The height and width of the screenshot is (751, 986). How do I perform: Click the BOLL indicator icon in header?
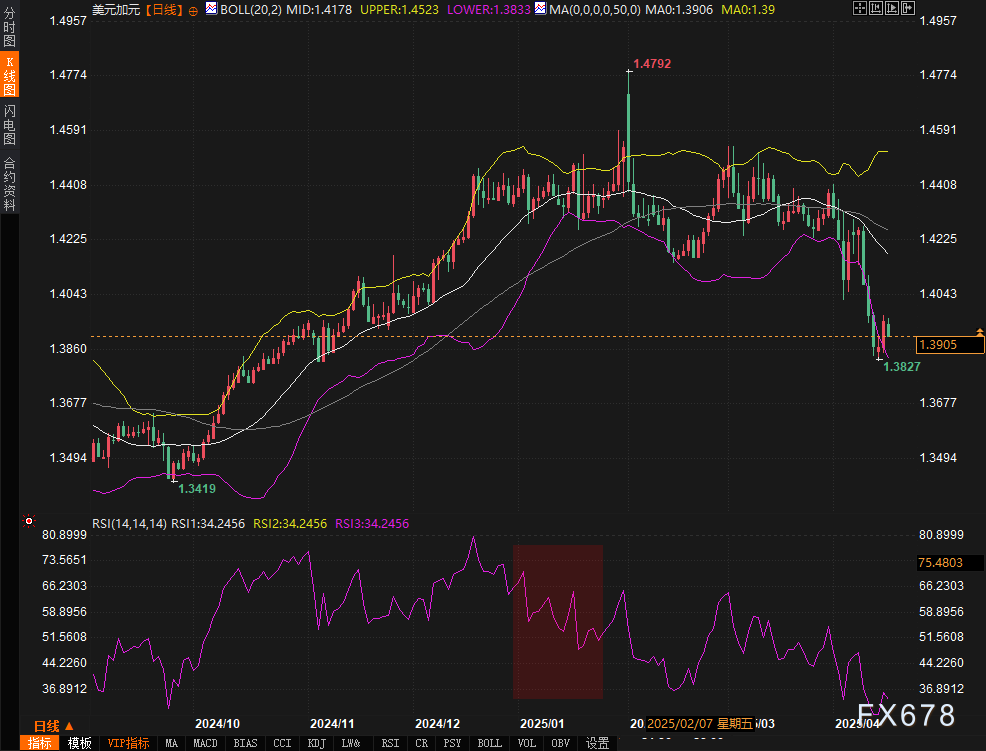[x=210, y=9]
